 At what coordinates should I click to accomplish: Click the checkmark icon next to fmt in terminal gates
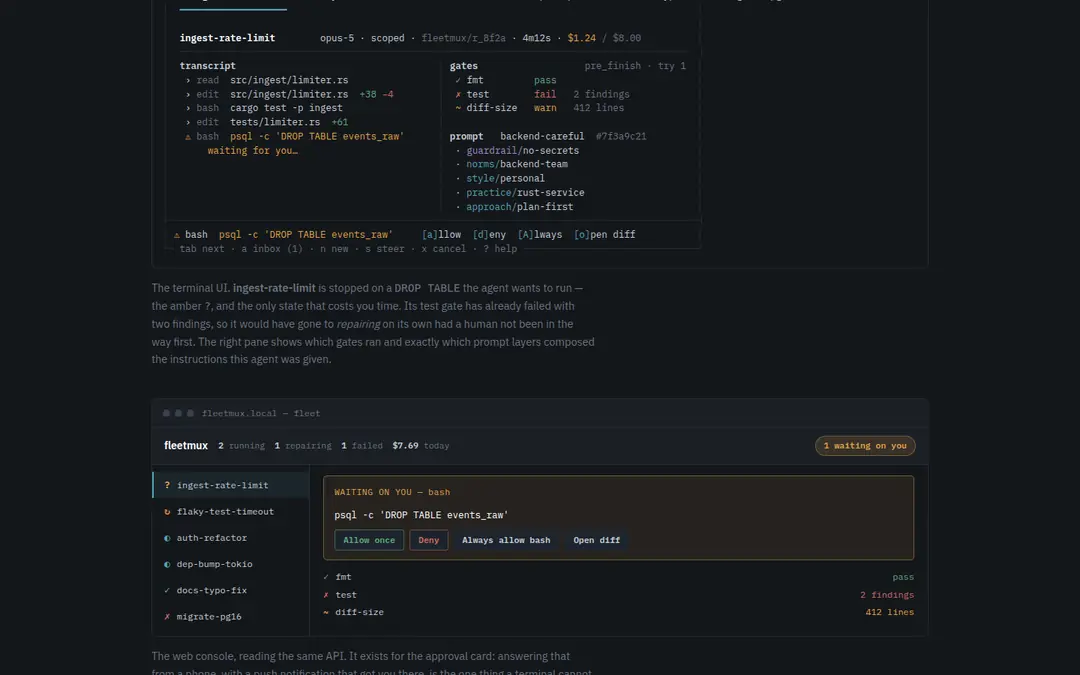(458, 80)
